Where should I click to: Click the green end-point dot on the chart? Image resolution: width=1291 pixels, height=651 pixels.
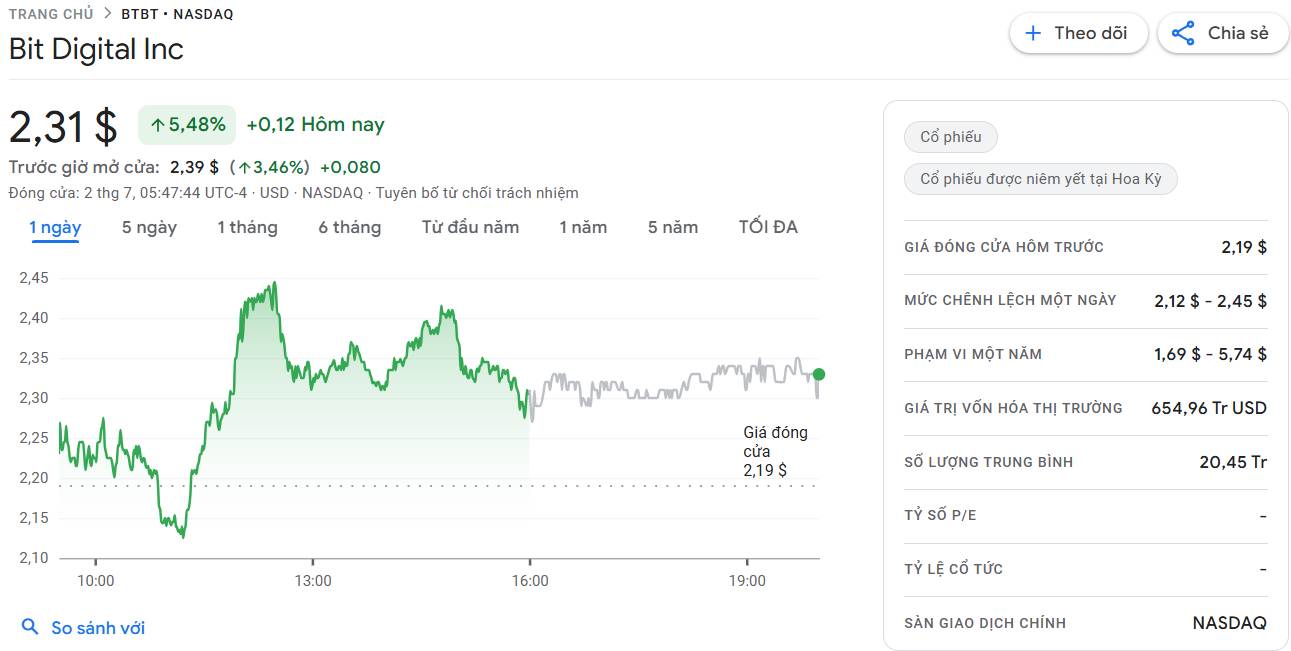(x=819, y=374)
